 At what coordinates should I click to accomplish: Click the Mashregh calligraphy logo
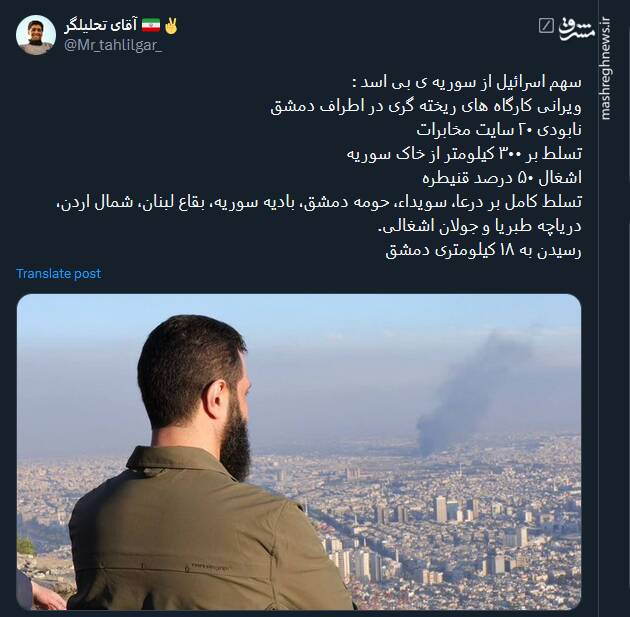coord(577,29)
